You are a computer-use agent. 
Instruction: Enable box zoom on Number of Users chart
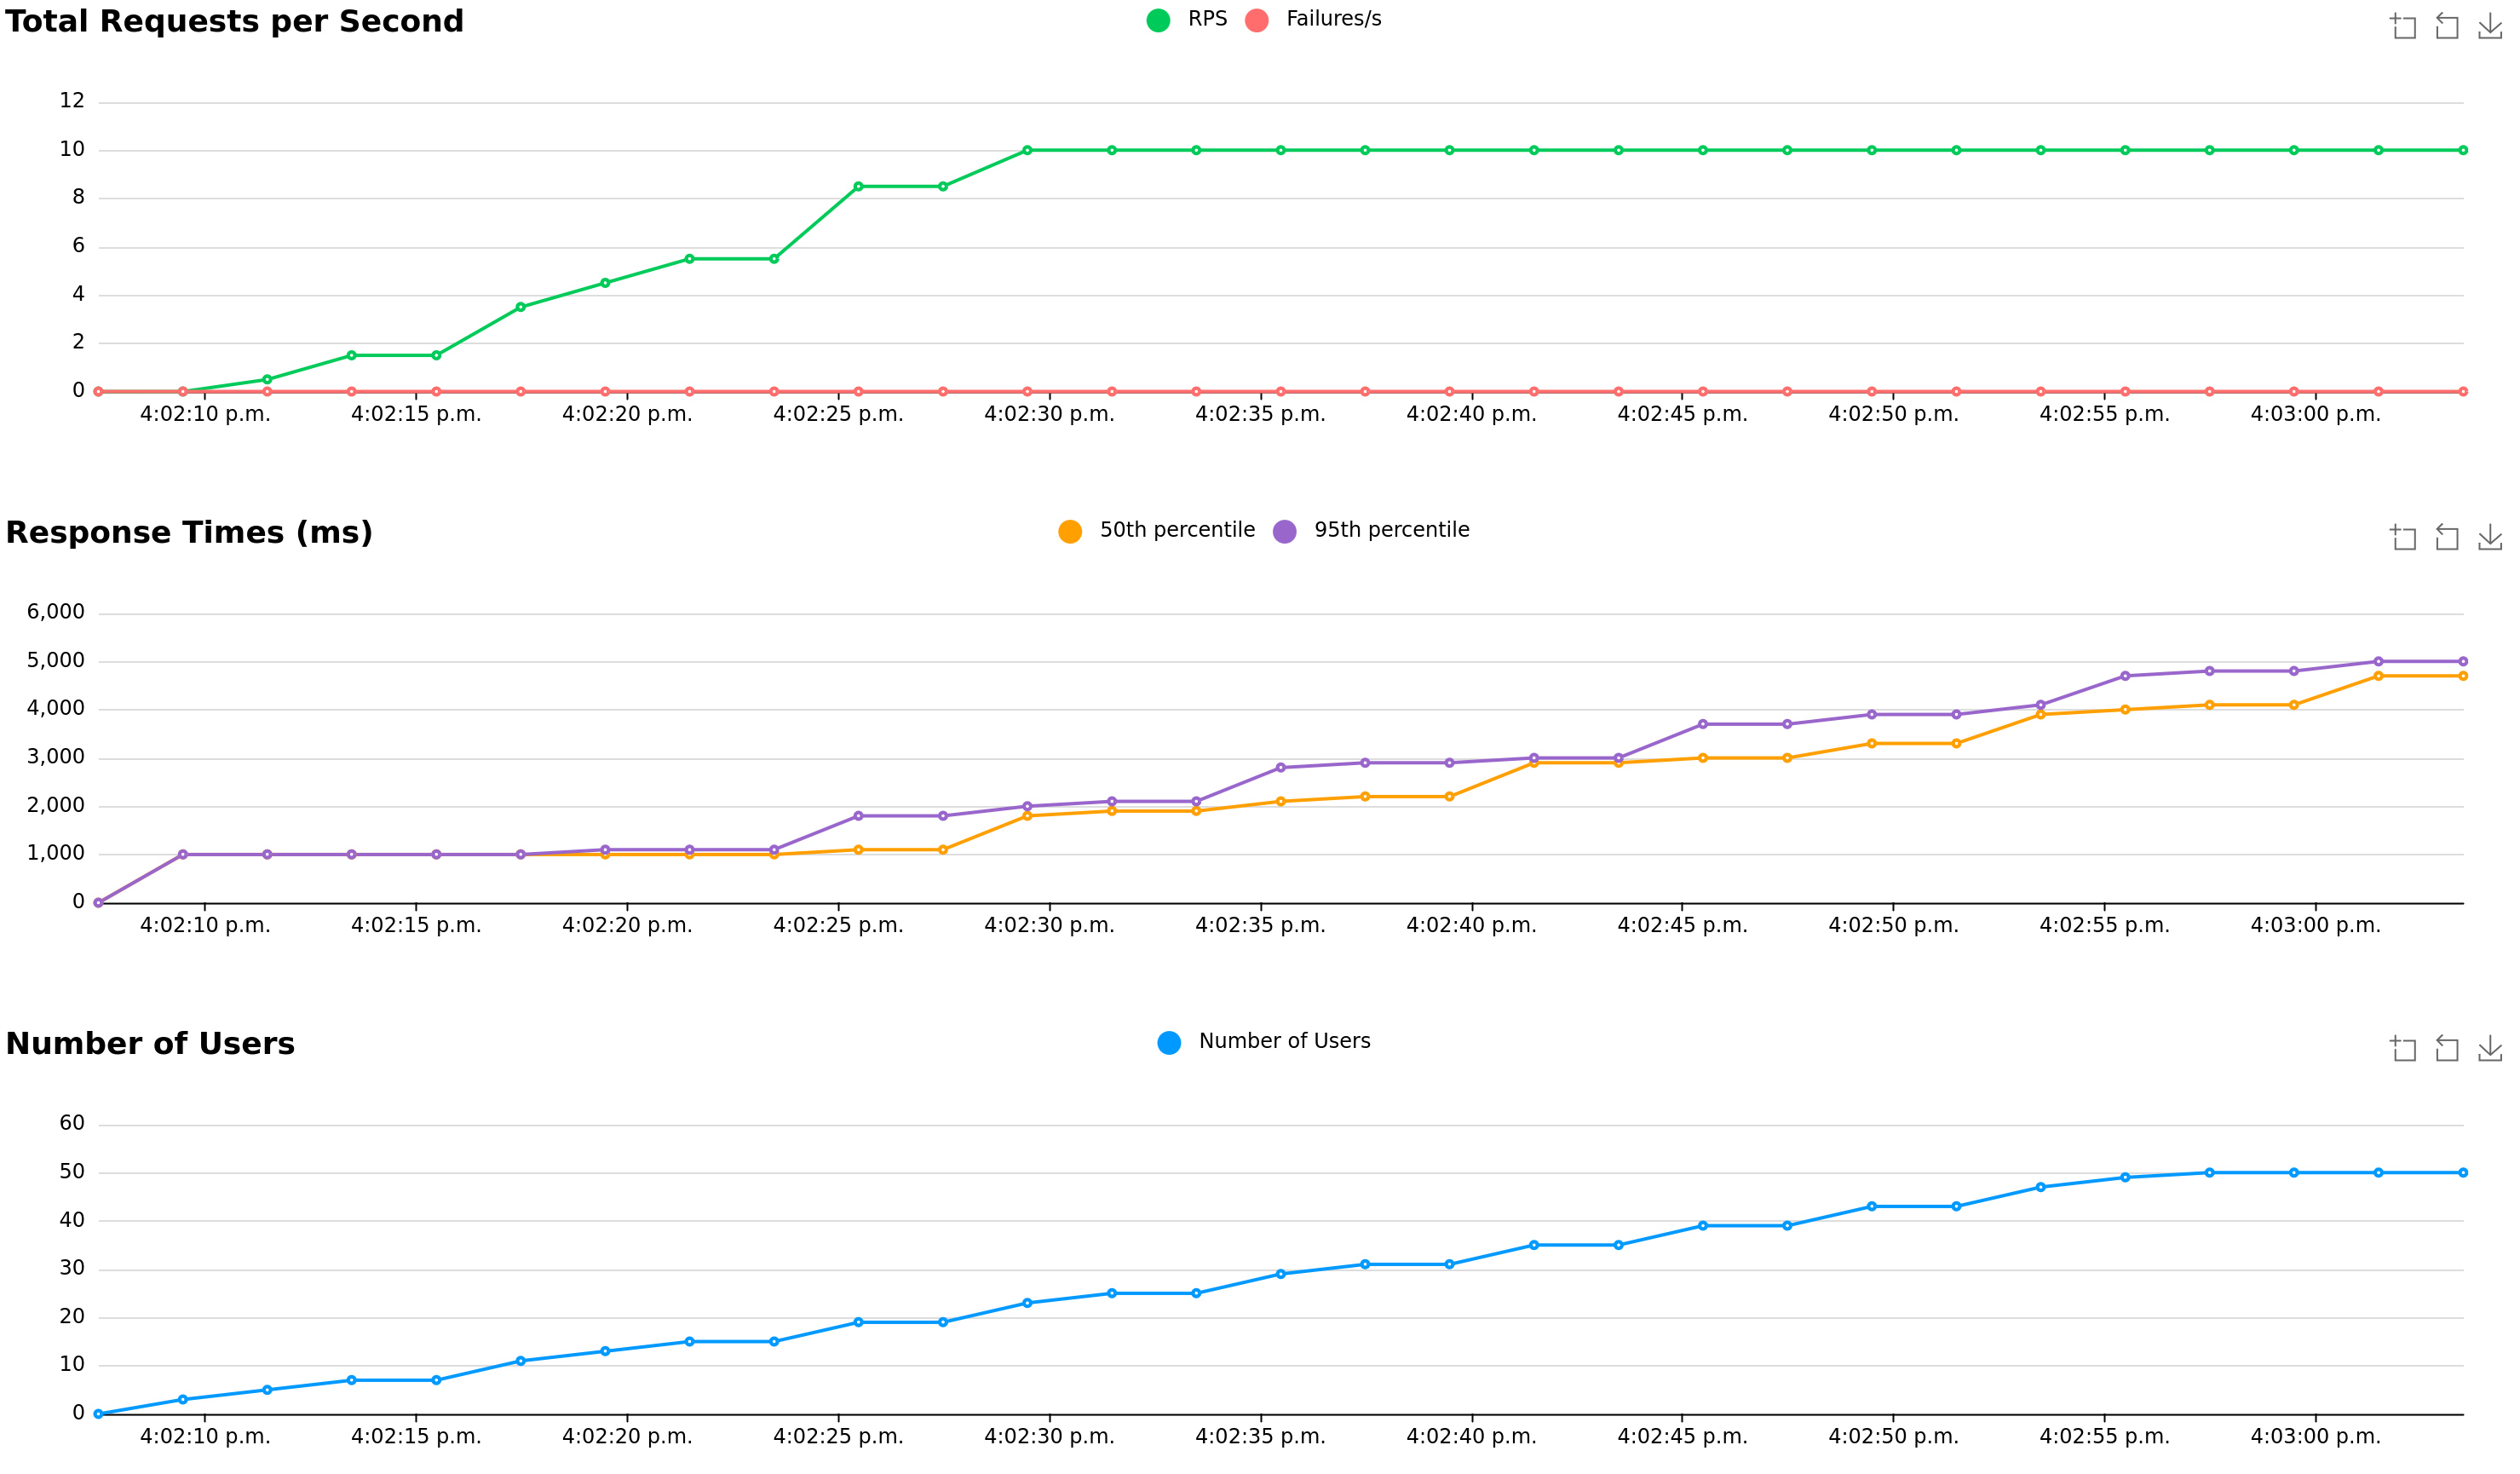(x=2404, y=1048)
